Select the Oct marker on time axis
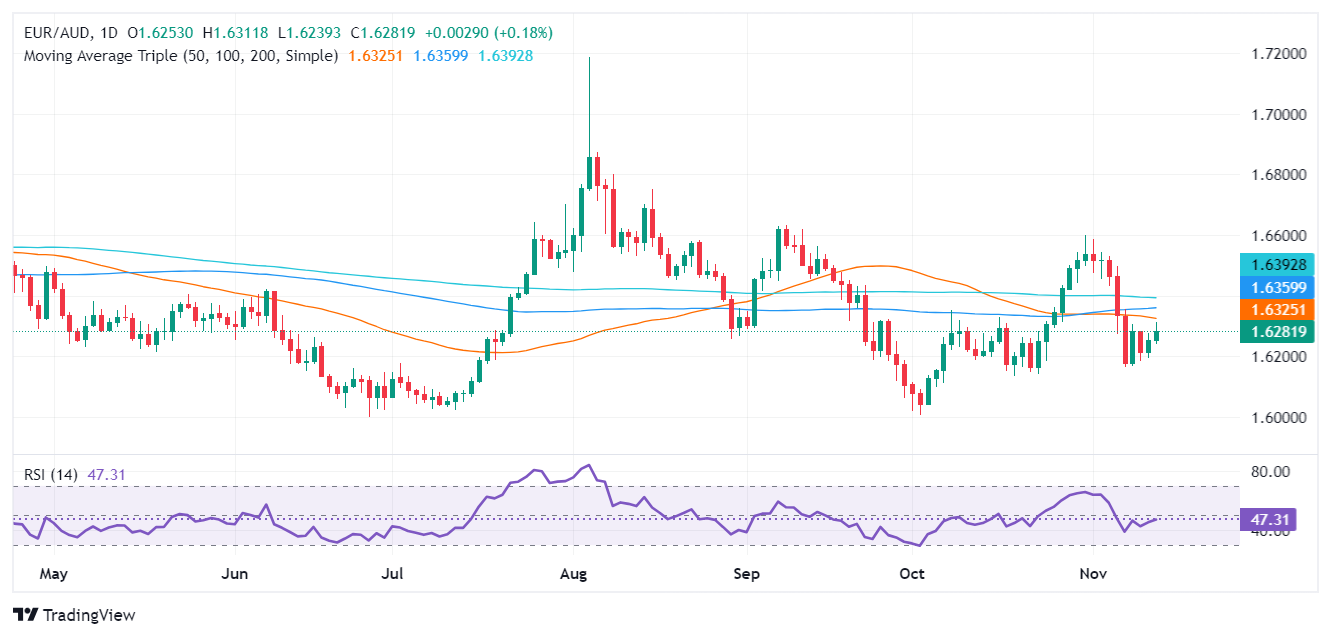The image size is (1331, 638). (912, 574)
